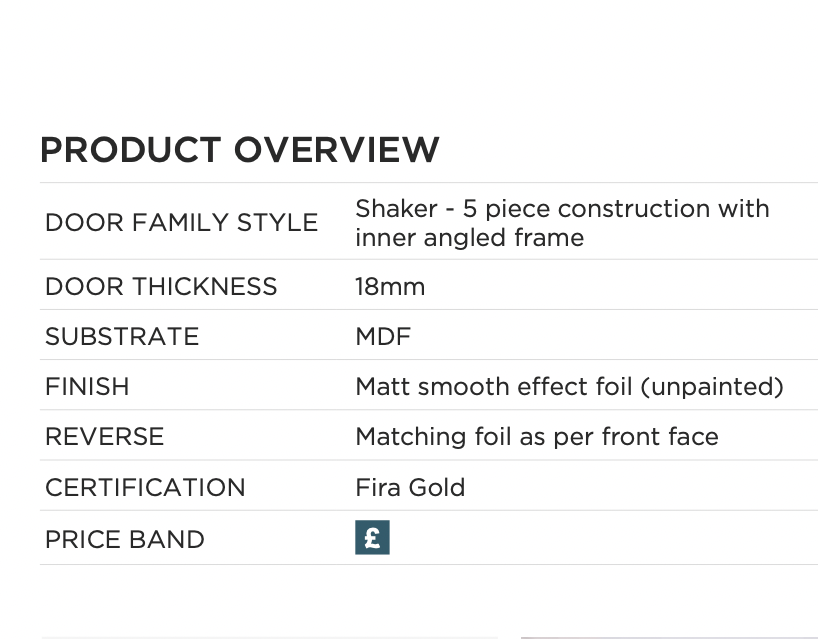Click the 'Matt smooth effect foil' text
The image size is (818, 639).
(494, 387)
